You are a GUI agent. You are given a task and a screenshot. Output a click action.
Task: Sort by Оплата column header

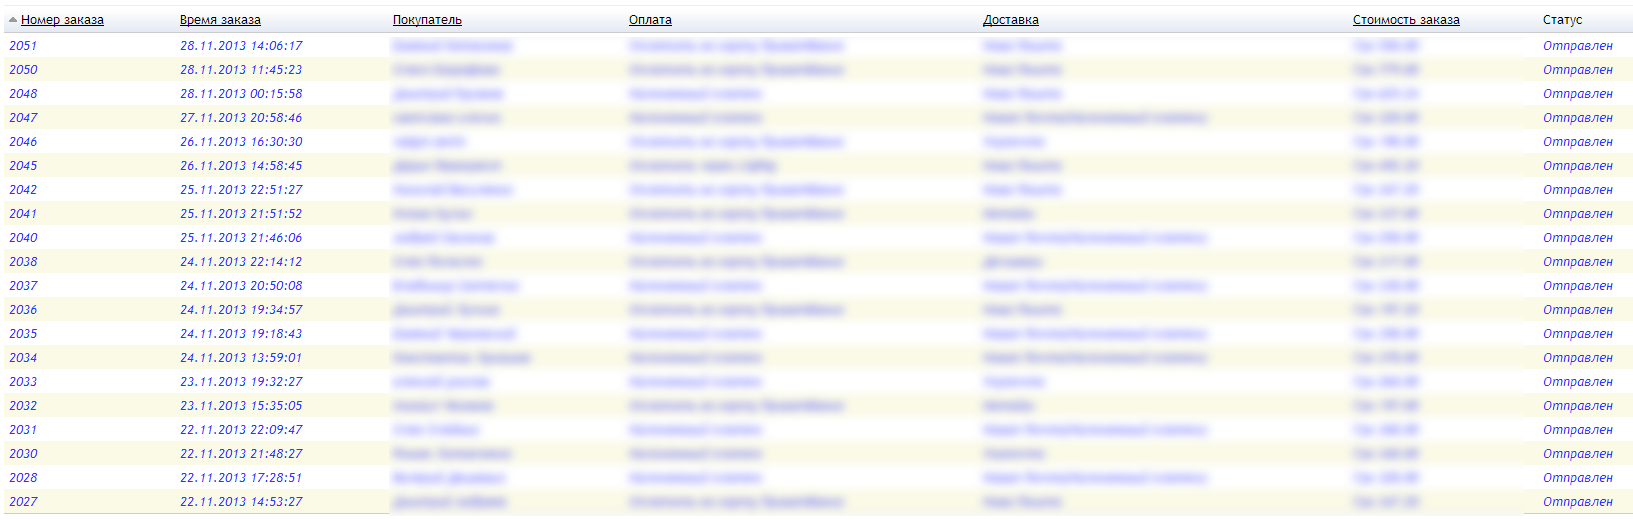tap(650, 20)
